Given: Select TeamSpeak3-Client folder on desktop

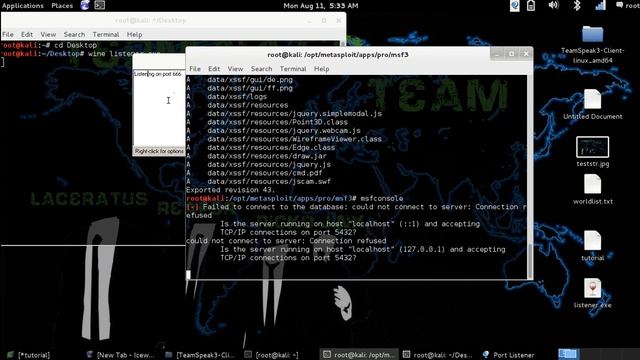Looking at the screenshot, I should coord(593,44).
